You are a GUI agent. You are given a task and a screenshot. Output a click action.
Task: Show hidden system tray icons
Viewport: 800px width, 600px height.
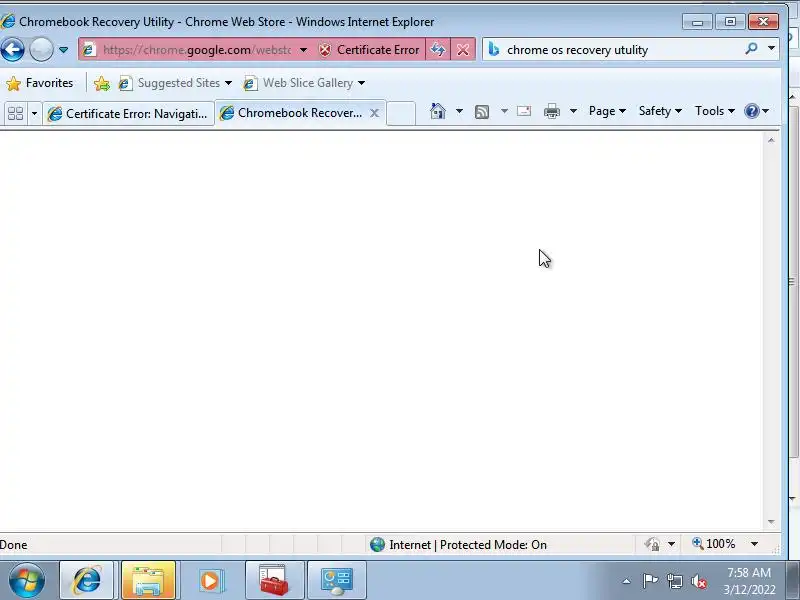coord(626,581)
